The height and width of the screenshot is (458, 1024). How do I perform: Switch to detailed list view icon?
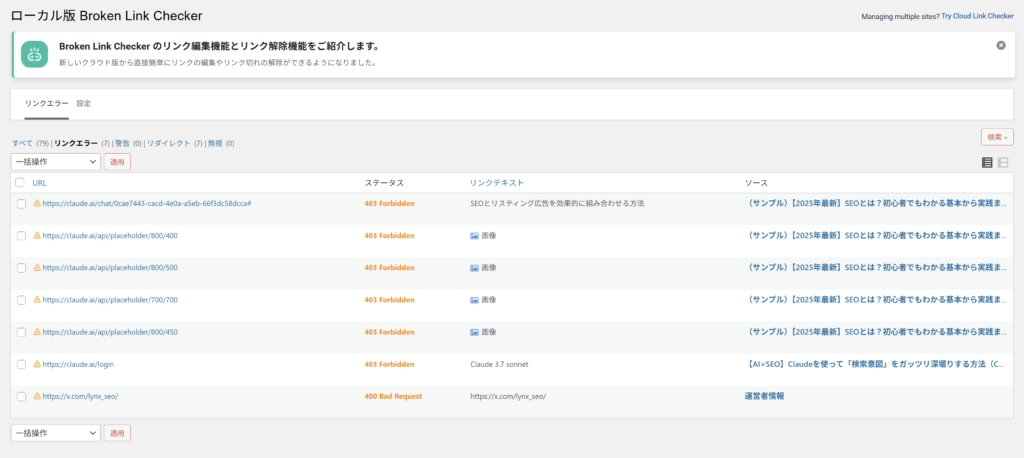[1003, 162]
